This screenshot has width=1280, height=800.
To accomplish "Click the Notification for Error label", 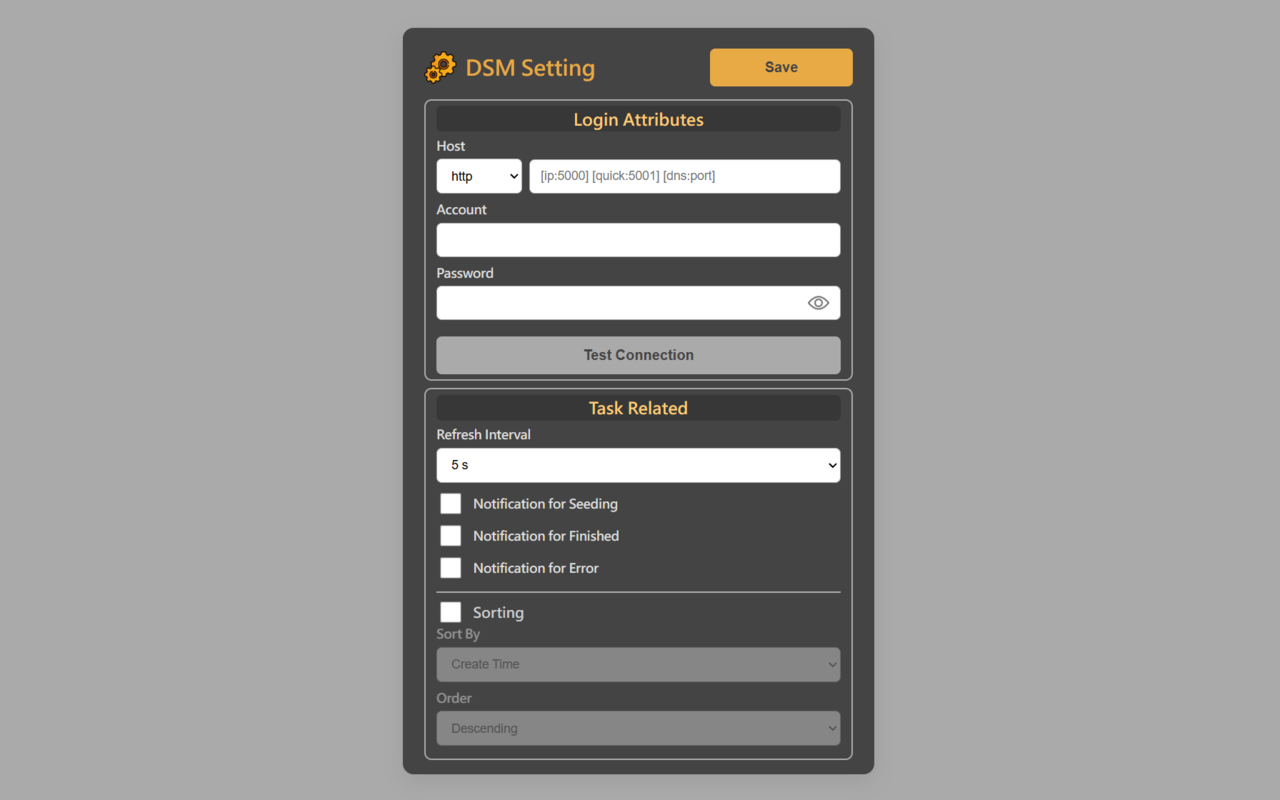I will 536,568.
